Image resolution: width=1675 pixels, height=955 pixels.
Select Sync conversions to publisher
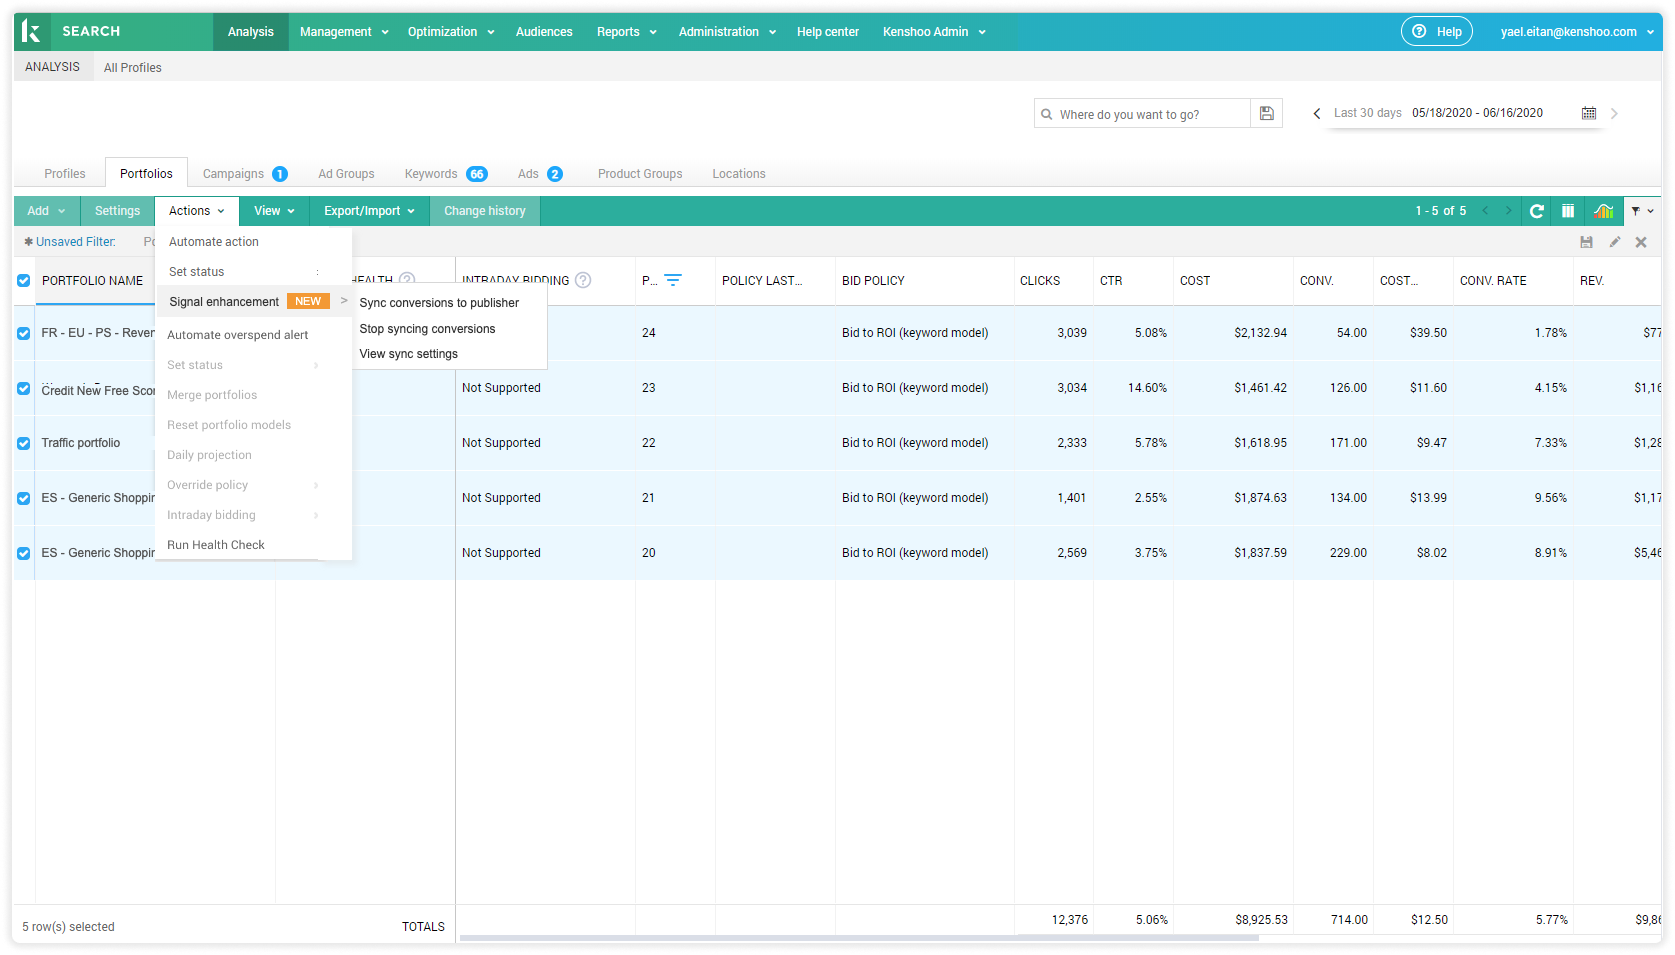(439, 303)
